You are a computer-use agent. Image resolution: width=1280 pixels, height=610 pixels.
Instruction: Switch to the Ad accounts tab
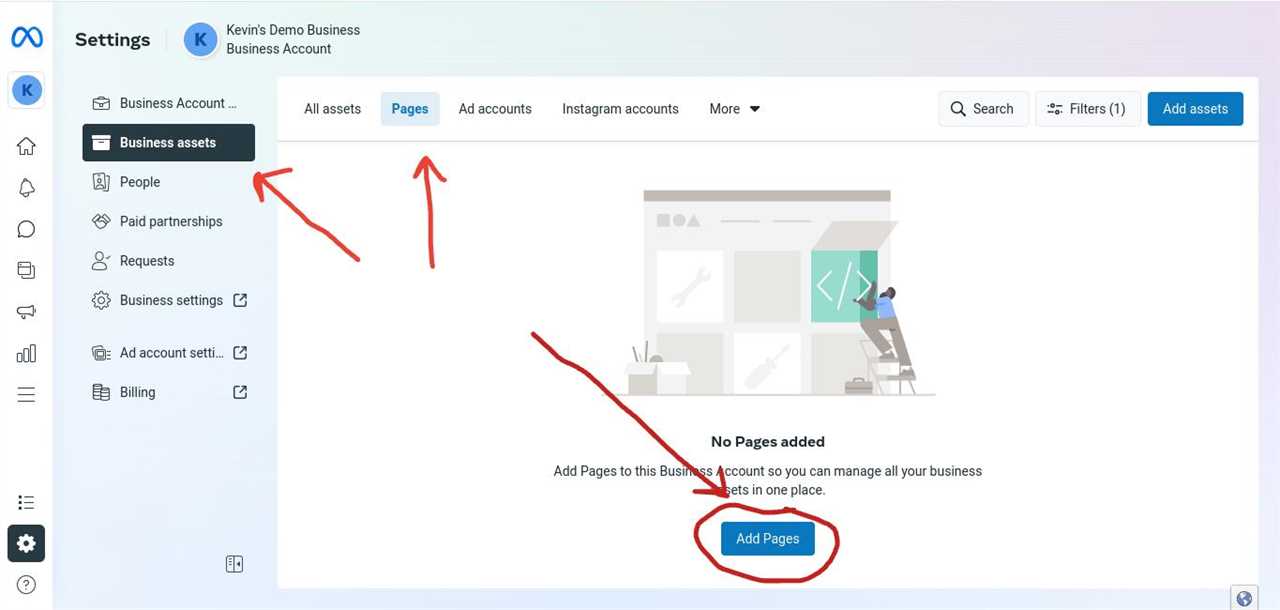coord(495,109)
